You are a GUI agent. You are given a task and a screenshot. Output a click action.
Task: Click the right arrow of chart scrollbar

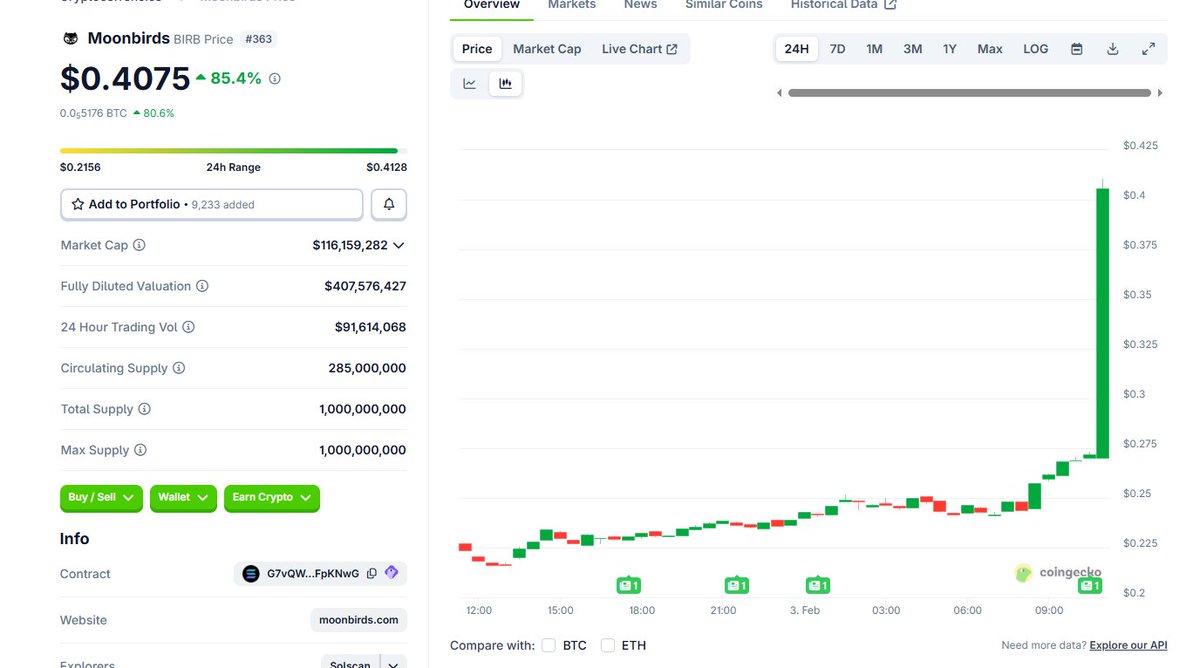point(1160,93)
